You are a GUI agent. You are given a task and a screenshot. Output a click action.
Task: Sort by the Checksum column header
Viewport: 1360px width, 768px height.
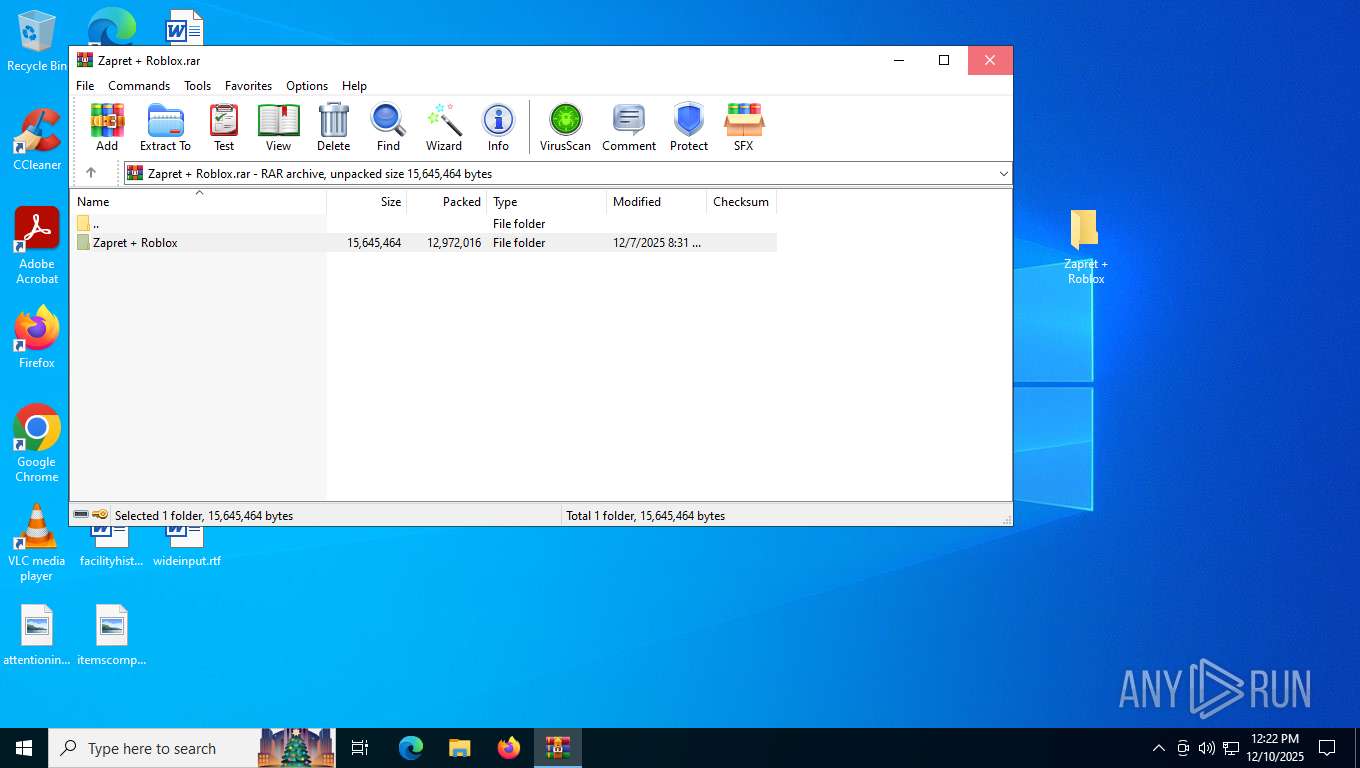[741, 202]
